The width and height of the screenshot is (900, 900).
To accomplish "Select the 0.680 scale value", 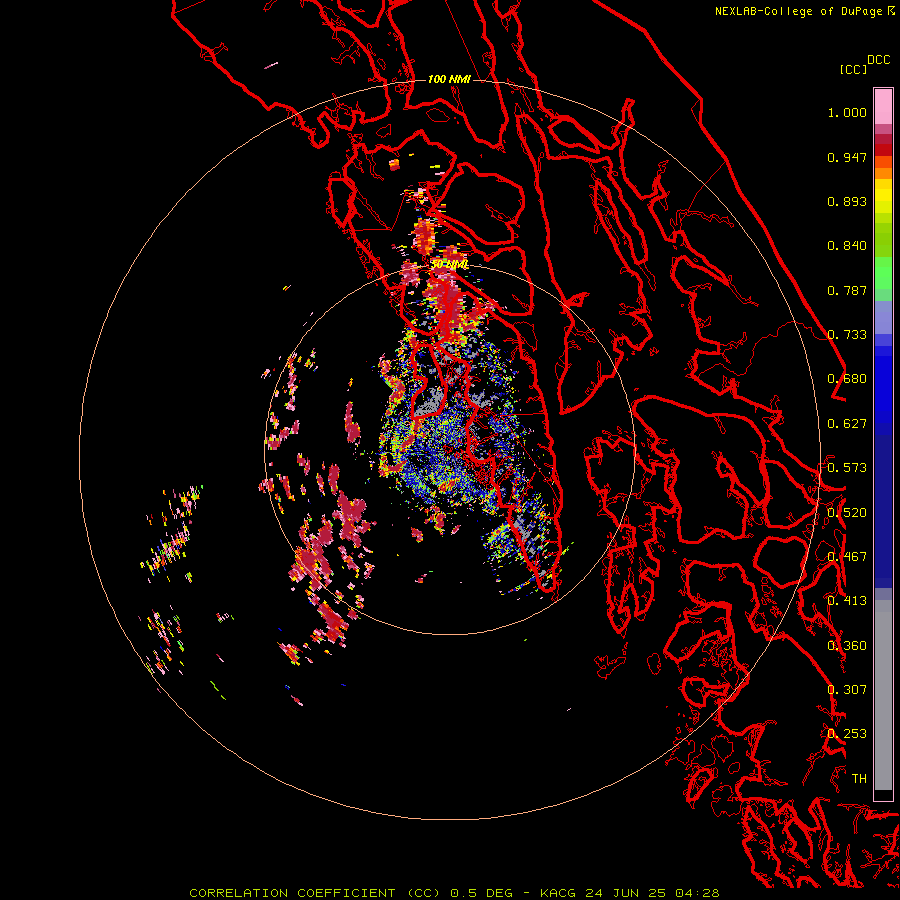I will click(x=847, y=379).
